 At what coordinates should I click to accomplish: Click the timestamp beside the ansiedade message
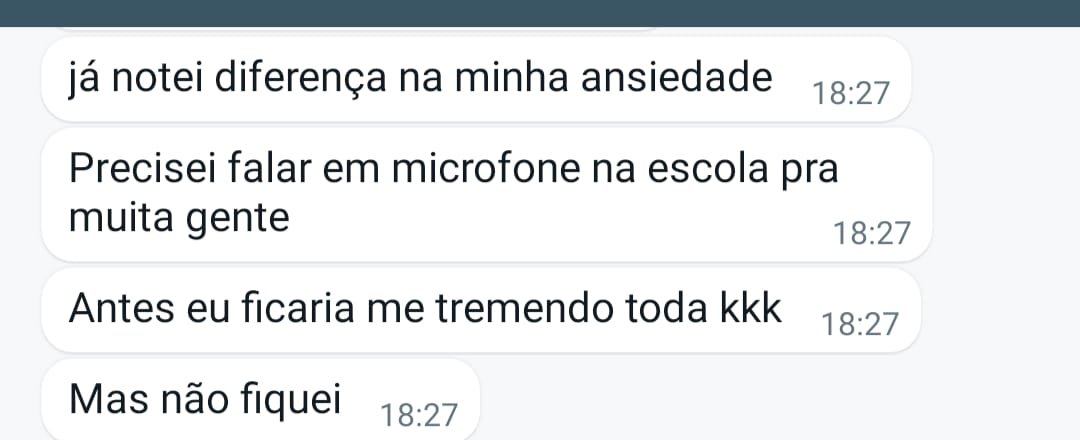(850, 94)
